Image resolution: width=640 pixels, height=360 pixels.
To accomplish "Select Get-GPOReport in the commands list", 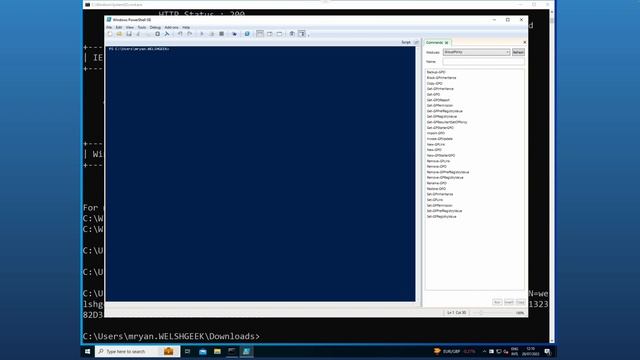I will point(438,100).
